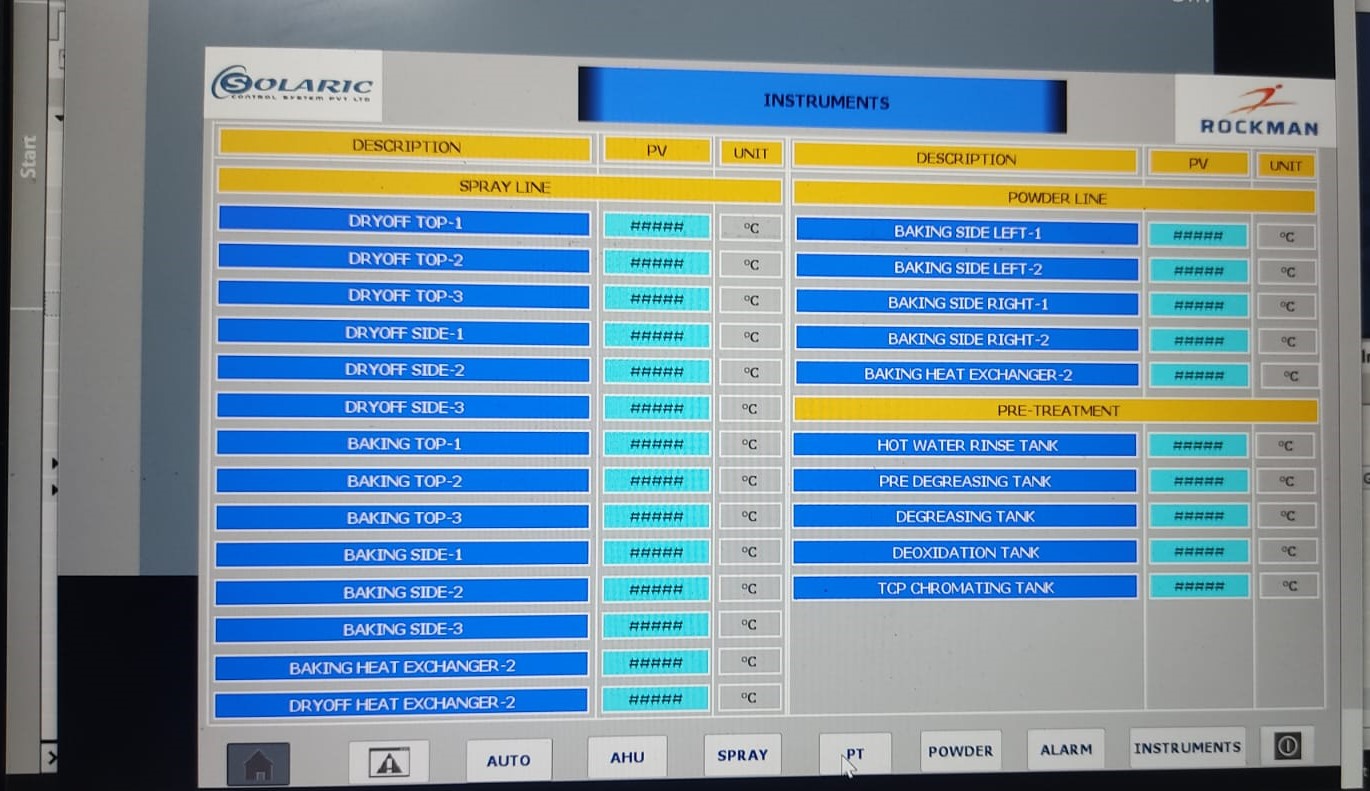
Task: Click the POWDER LINE section header
Action: [x=1056, y=198]
